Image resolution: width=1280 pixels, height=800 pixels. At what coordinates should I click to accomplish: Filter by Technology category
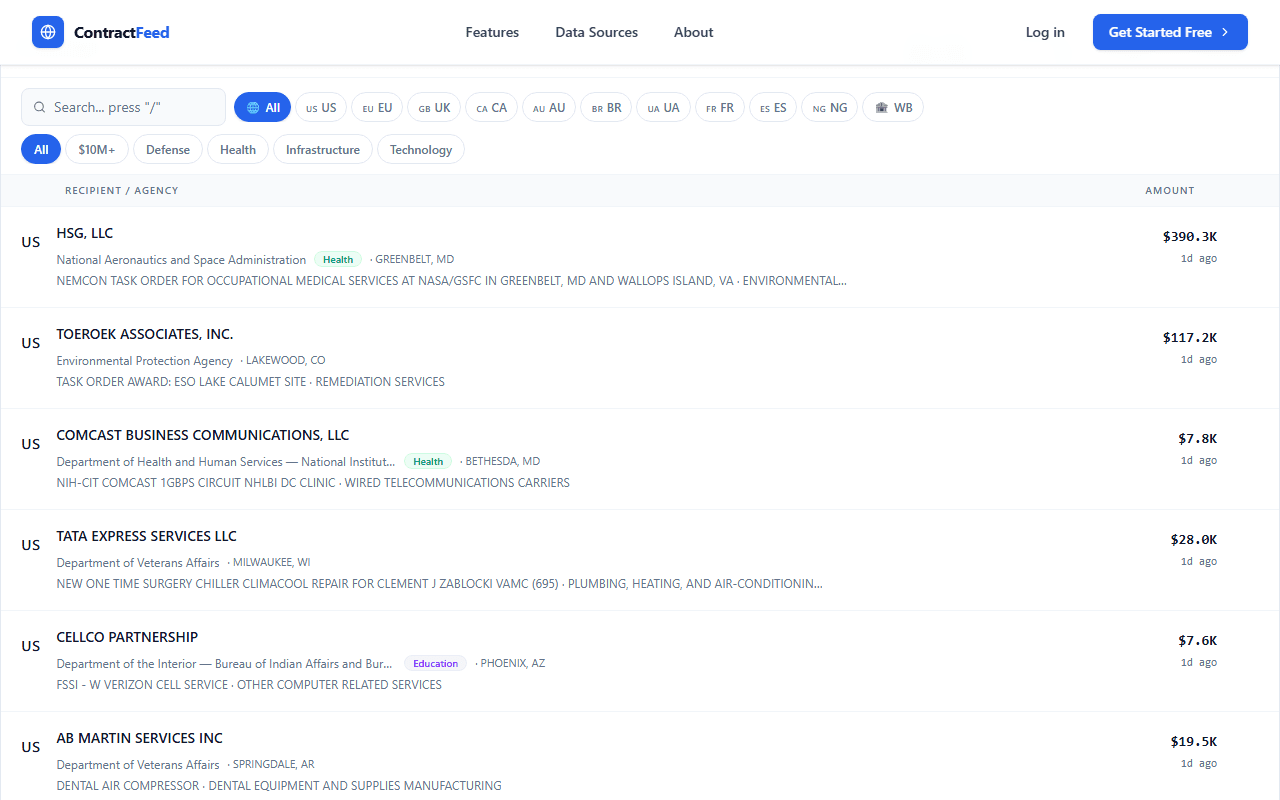tap(421, 149)
